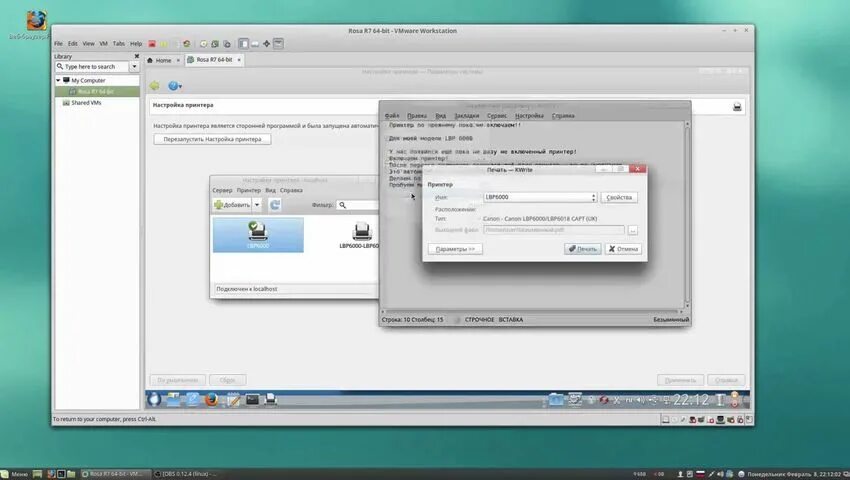Select Shared VMs in the library tree
Screen dimensions: 850x480
click(86, 103)
